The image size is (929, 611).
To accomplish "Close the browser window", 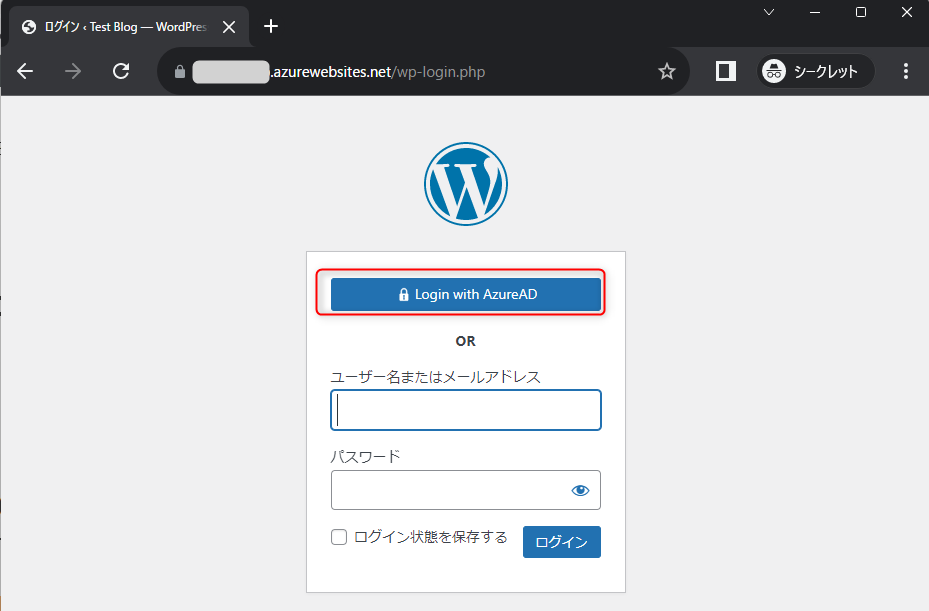I will pyautogui.click(x=906, y=12).
